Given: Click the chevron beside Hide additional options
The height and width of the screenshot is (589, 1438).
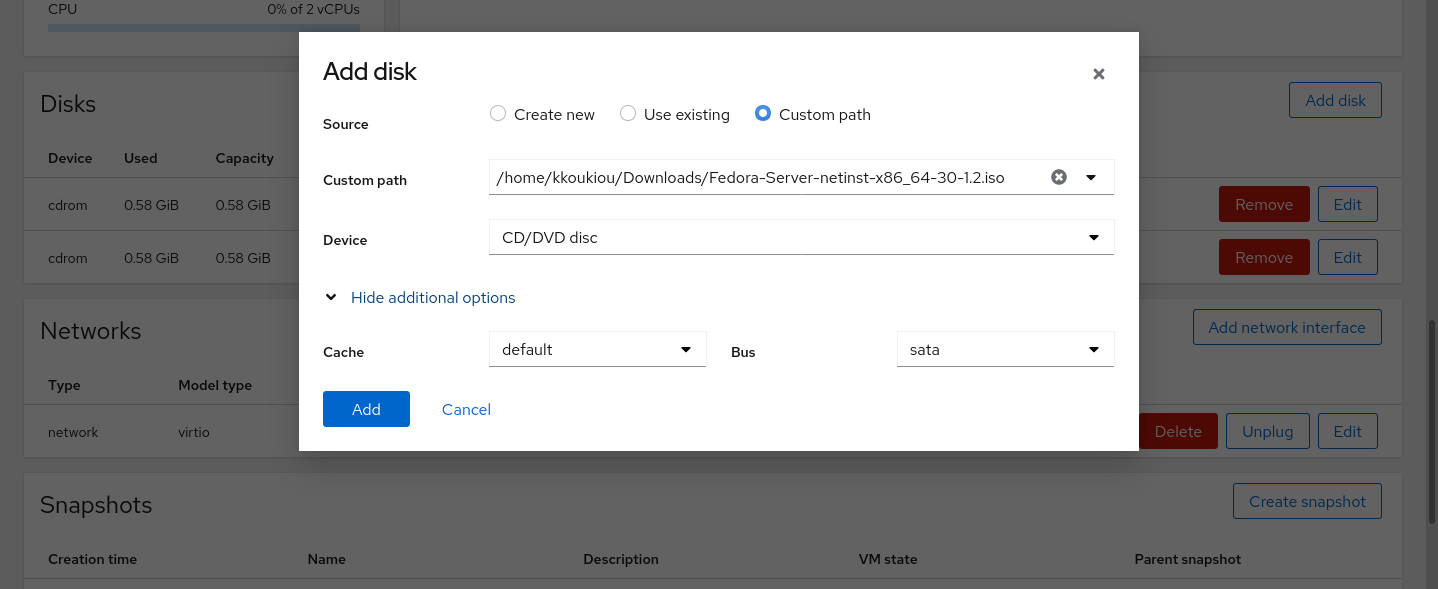Looking at the screenshot, I should coord(331,297).
